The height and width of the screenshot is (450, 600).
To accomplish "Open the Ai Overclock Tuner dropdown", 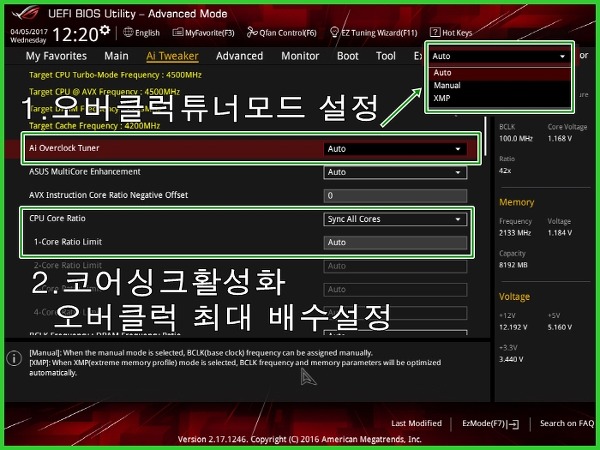I will coord(395,149).
